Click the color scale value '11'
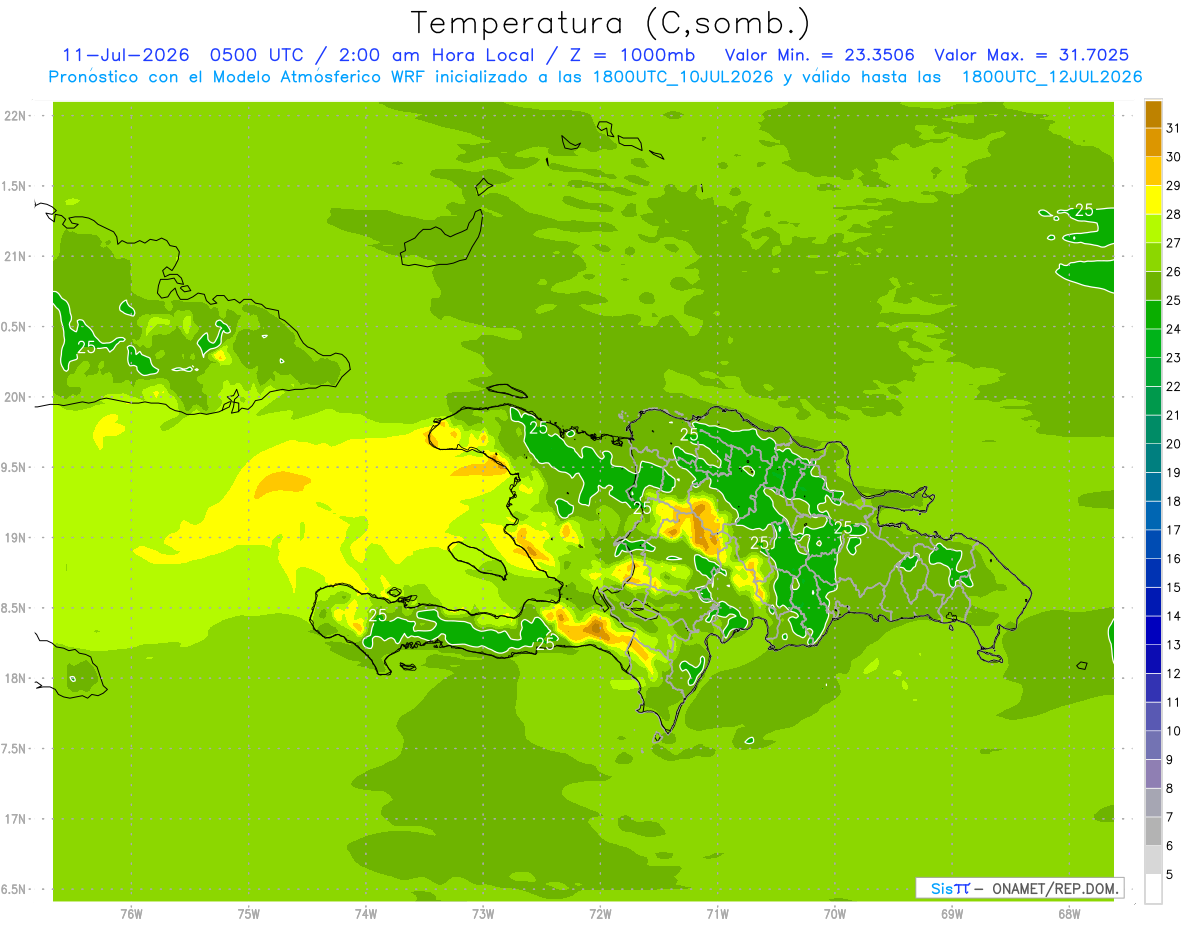The width and height of the screenshot is (1200, 927). point(1173,702)
